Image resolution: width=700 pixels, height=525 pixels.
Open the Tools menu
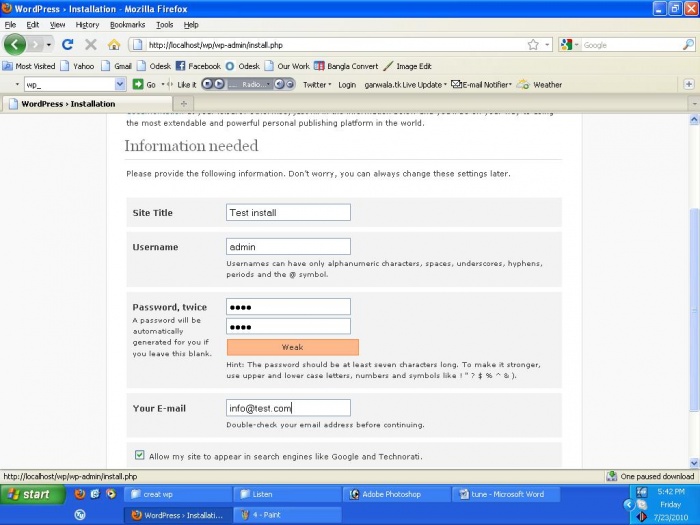[164, 25]
